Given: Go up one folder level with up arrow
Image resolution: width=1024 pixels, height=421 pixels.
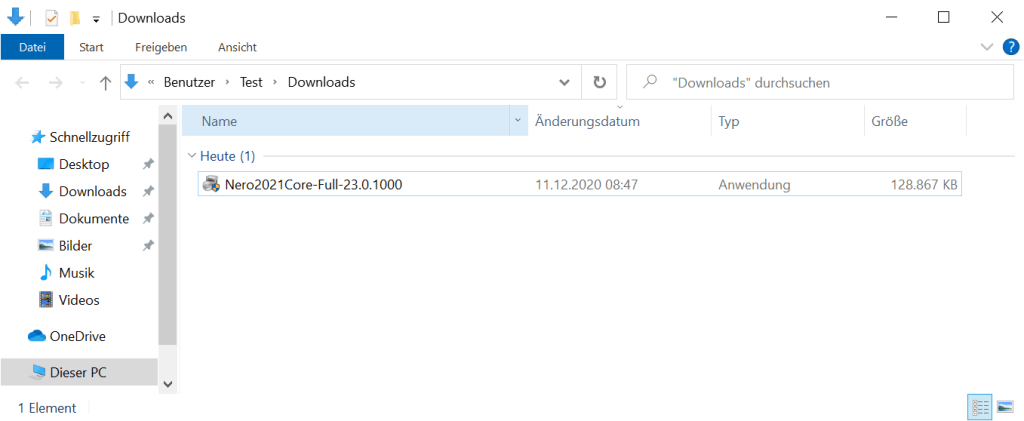Looking at the screenshot, I should 105,83.
